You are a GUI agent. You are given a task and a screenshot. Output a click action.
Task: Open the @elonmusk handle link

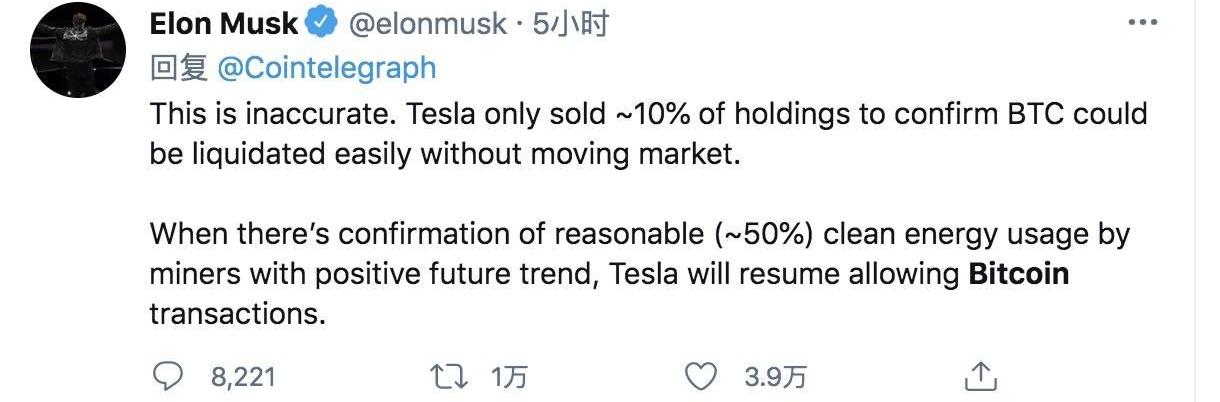(429, 25)
